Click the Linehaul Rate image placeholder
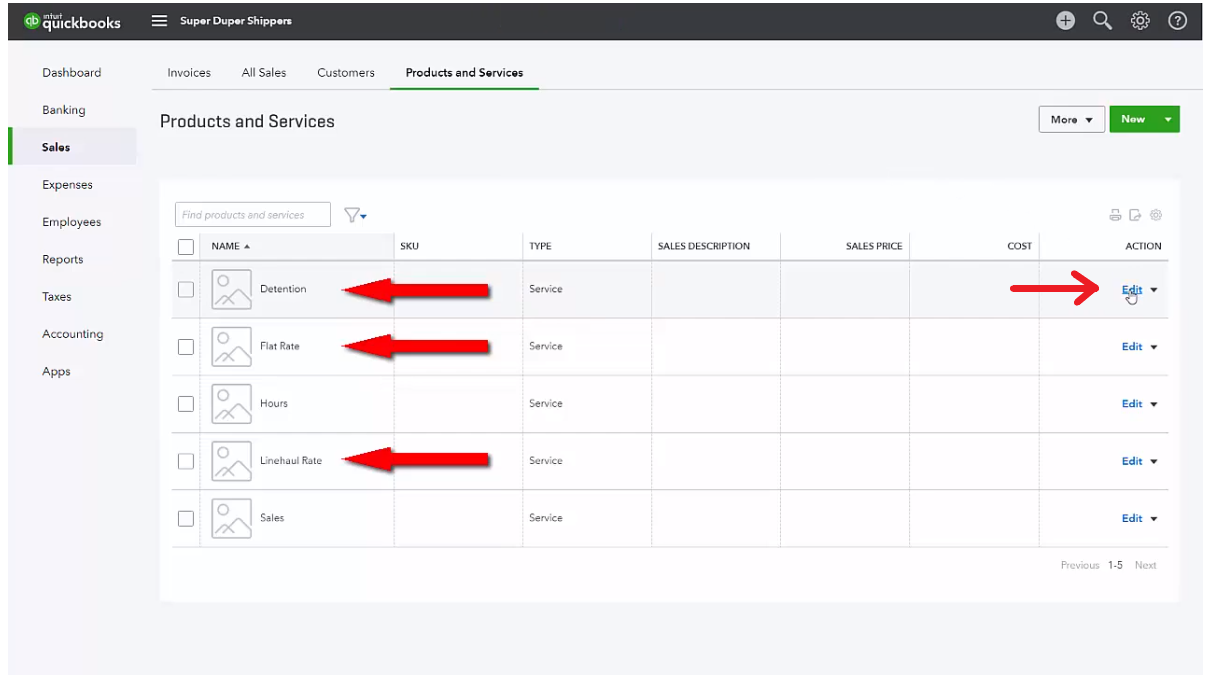The width and height of the screenshot is (1208, 679). pyautogui.click(x=232, y=461)
